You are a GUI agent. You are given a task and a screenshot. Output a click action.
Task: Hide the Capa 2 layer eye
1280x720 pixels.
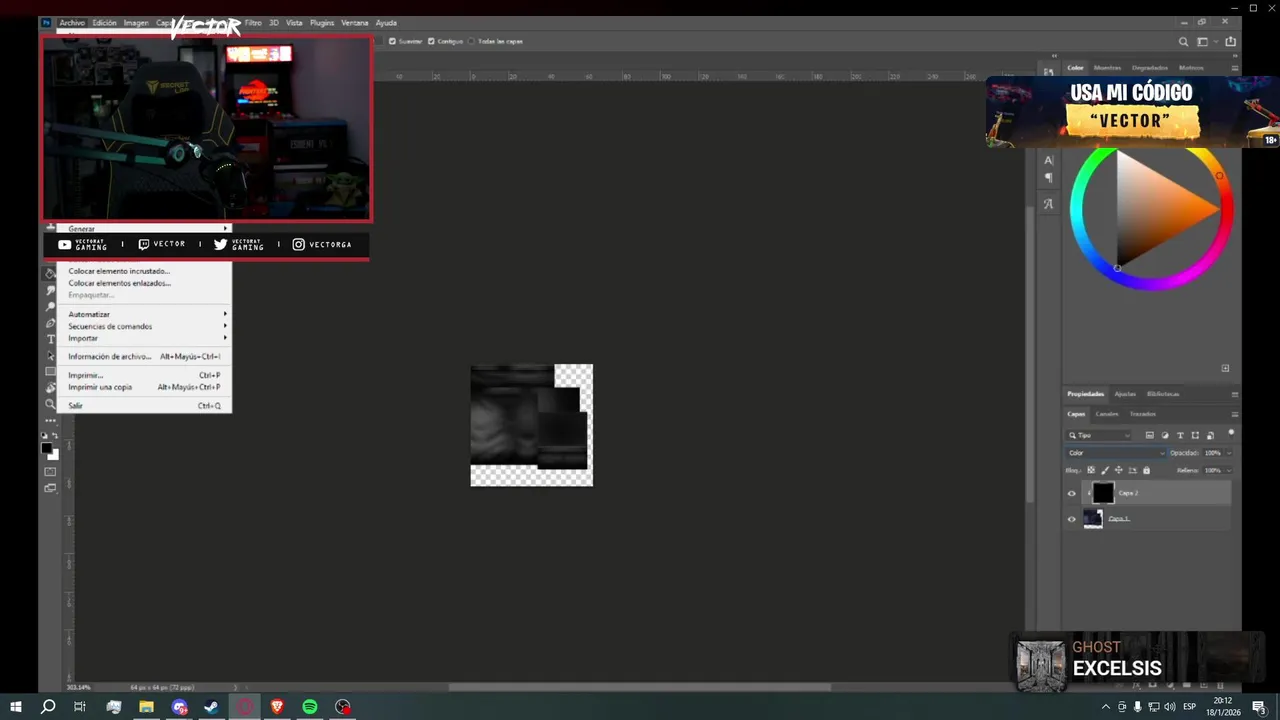point(1072,493)
